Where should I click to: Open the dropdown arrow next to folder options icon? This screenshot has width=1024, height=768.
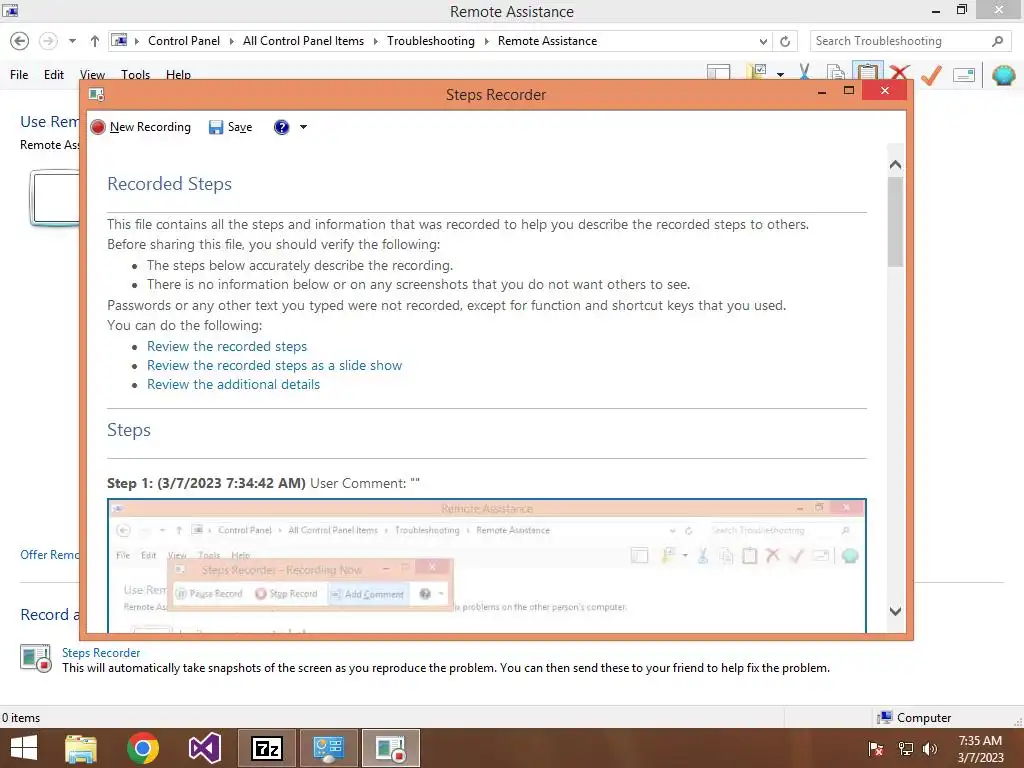coord(780,74)
